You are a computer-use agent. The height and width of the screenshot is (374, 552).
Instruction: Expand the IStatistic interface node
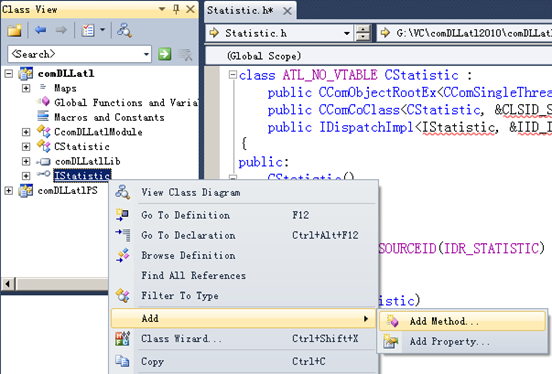26,175
